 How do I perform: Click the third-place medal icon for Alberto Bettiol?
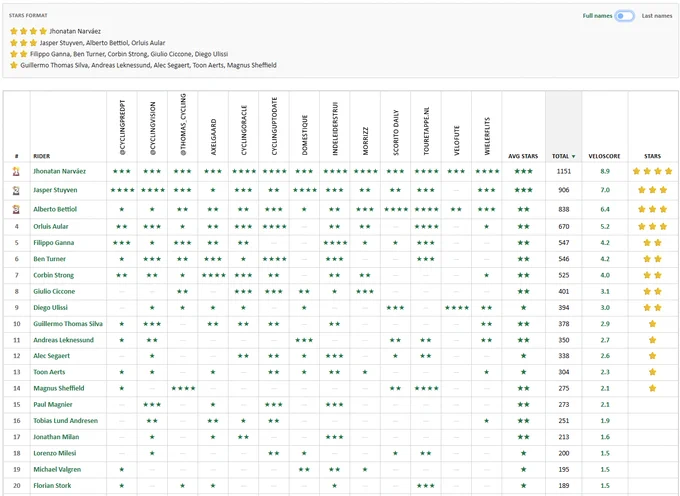[16, 209]
